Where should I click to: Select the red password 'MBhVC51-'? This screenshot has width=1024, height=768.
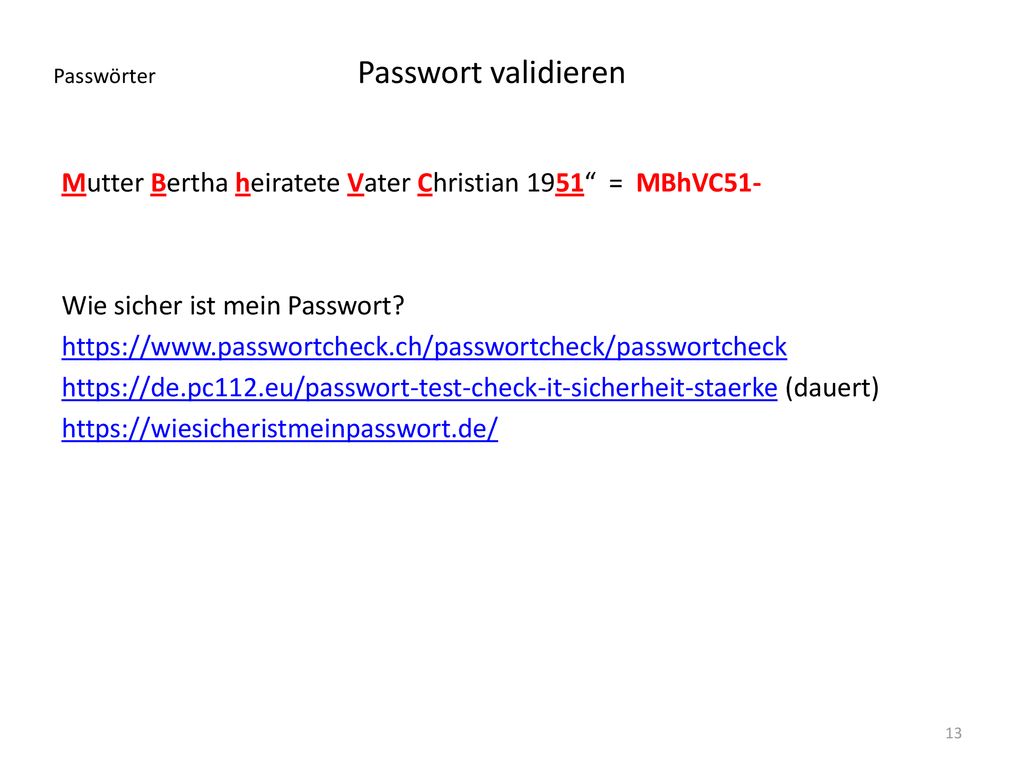click(x=699, y=183)
